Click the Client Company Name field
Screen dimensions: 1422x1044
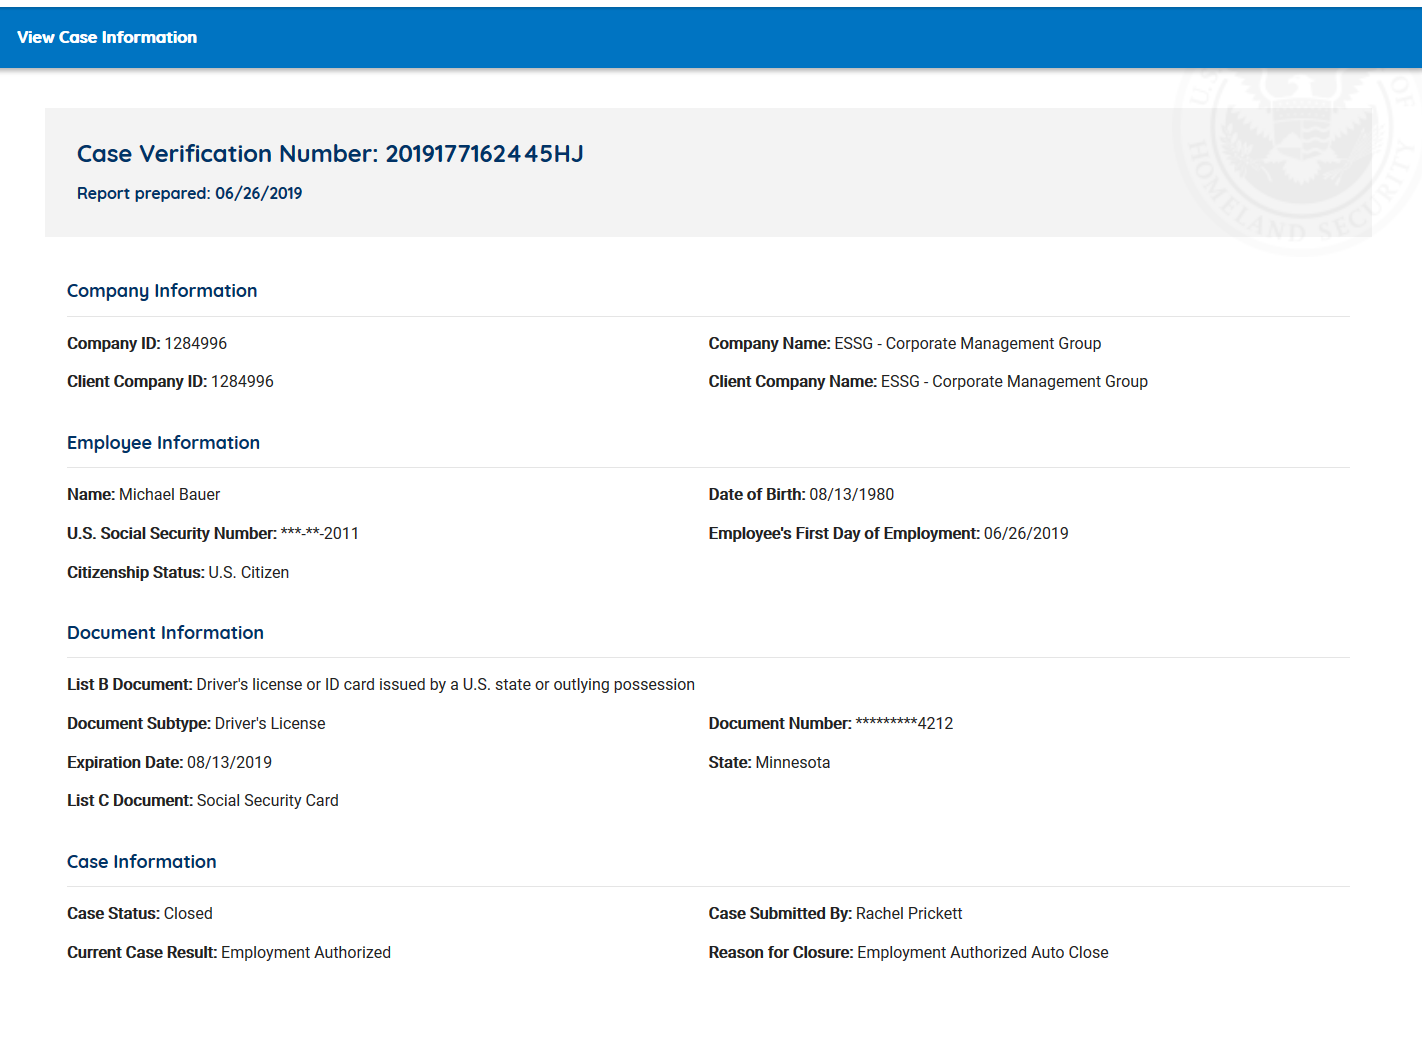pos(927,381)
